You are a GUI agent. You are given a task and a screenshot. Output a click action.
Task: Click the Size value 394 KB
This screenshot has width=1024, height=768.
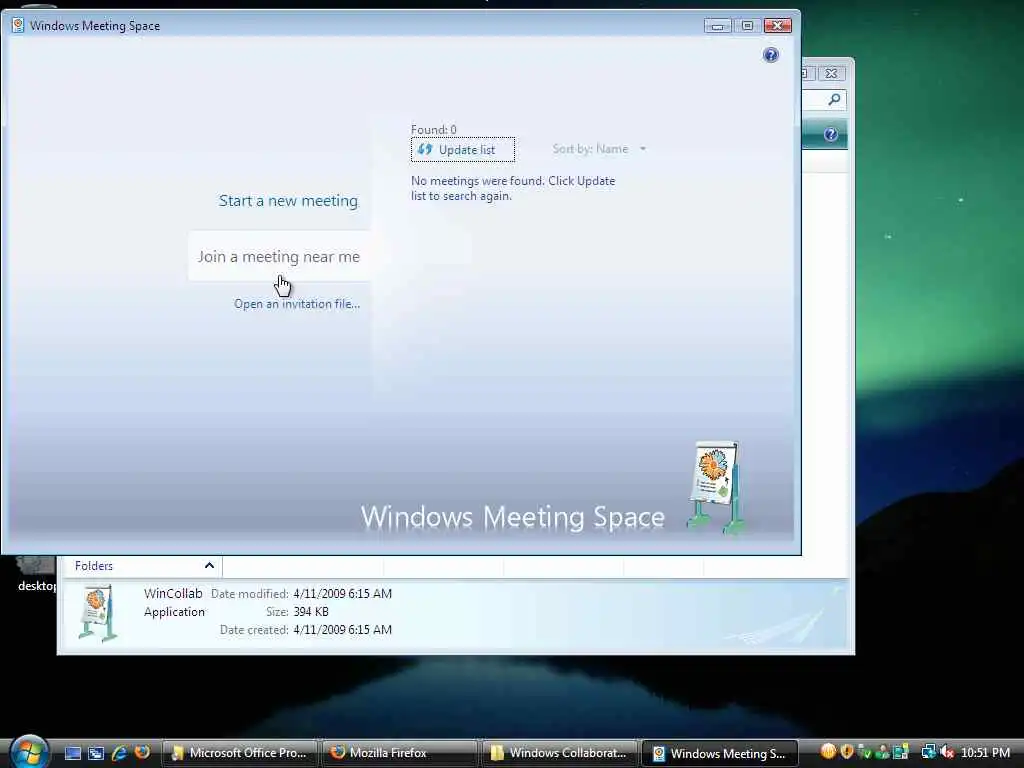click(311, 612)
